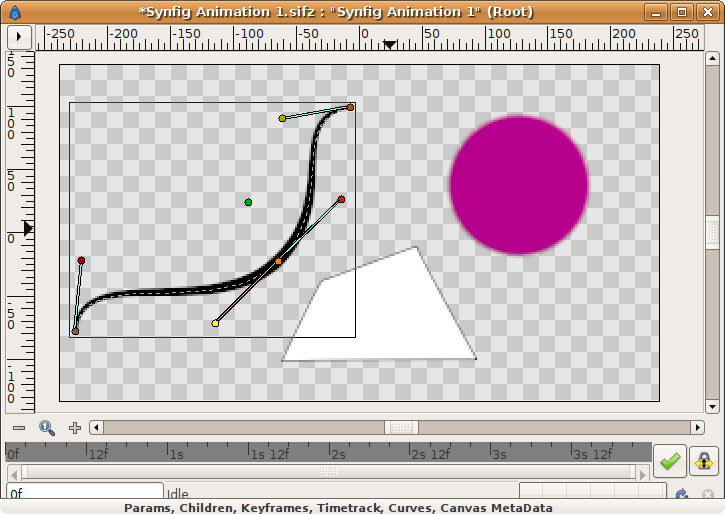The height and width of the screenshot is (514, 725).
Task: Click the stop icon in status bar
Action: tap(707, 495)
